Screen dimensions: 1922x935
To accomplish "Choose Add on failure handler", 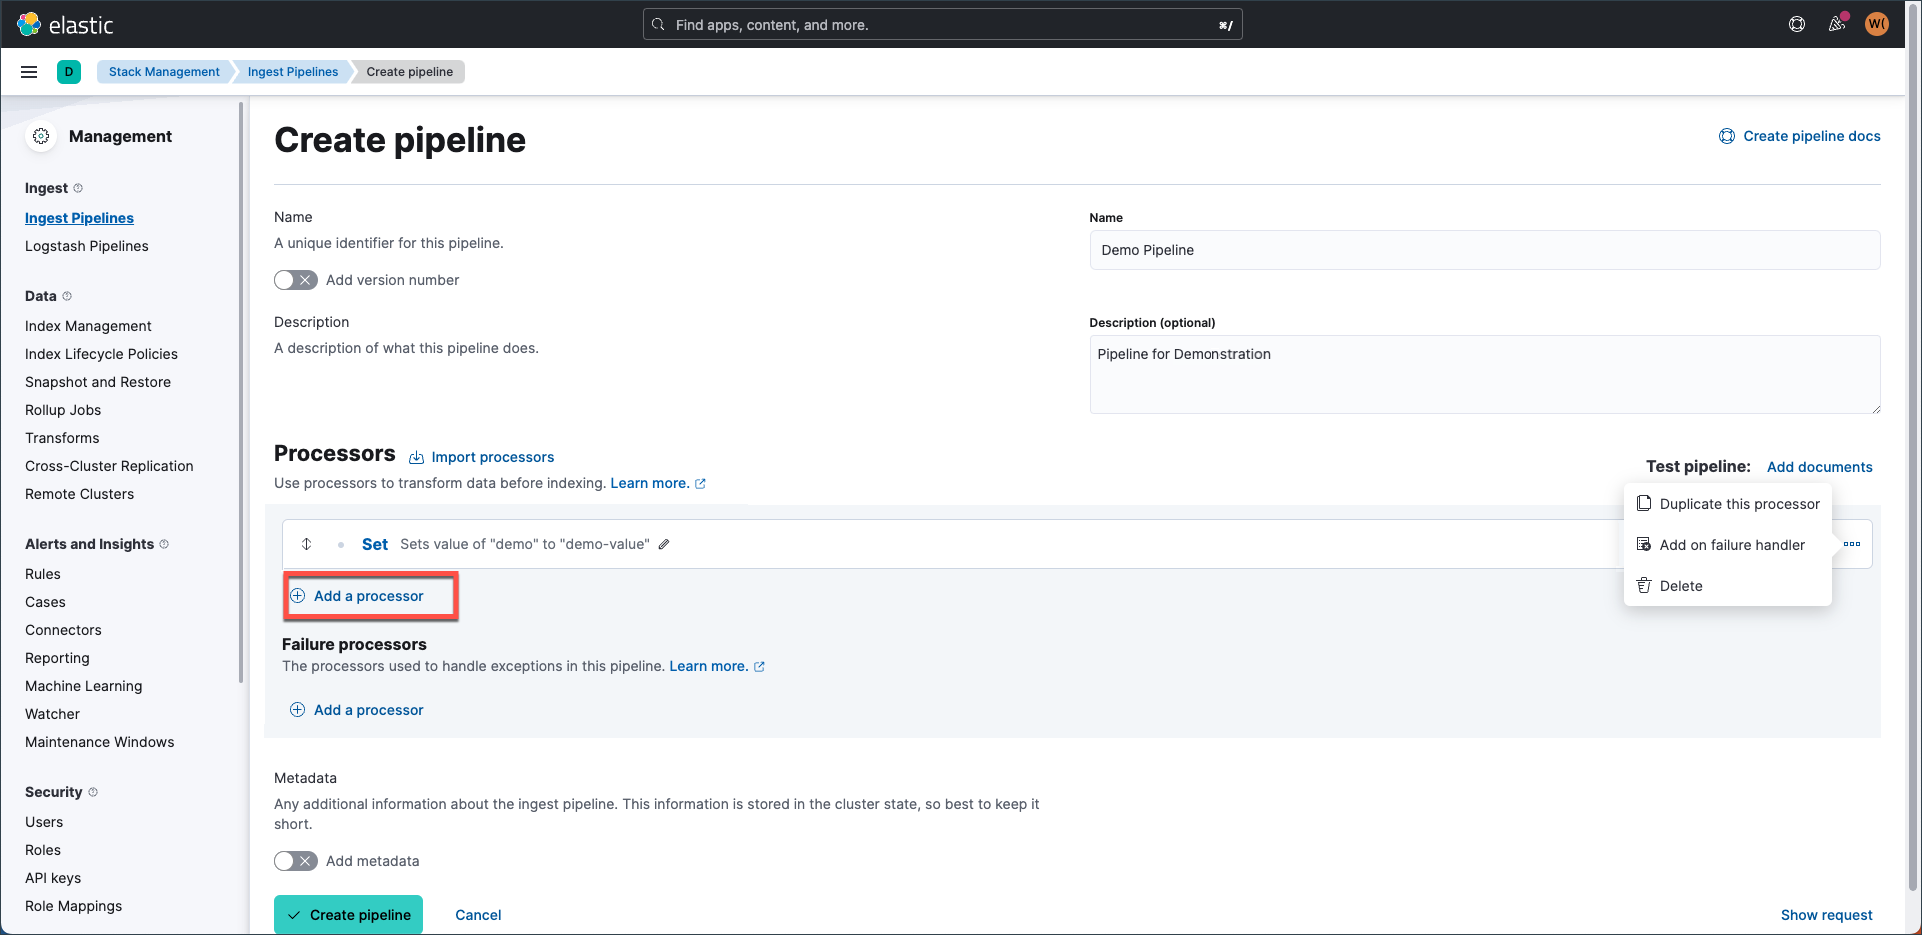I will coord(1732,544).
